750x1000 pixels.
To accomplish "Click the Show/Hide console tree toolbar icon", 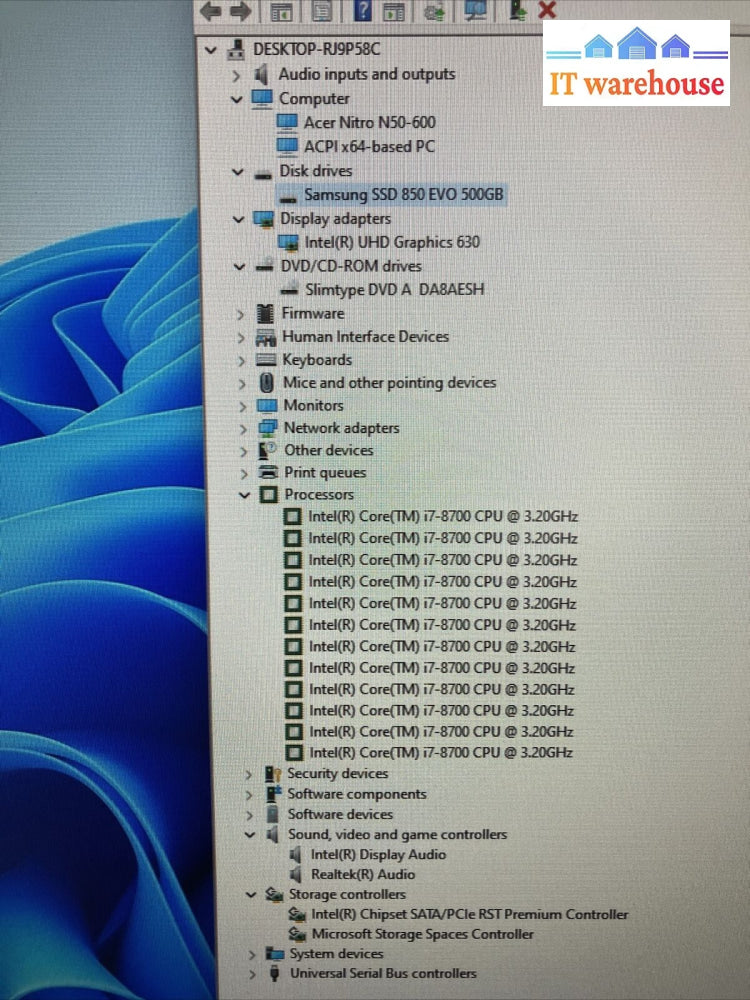I will point(281,12).
